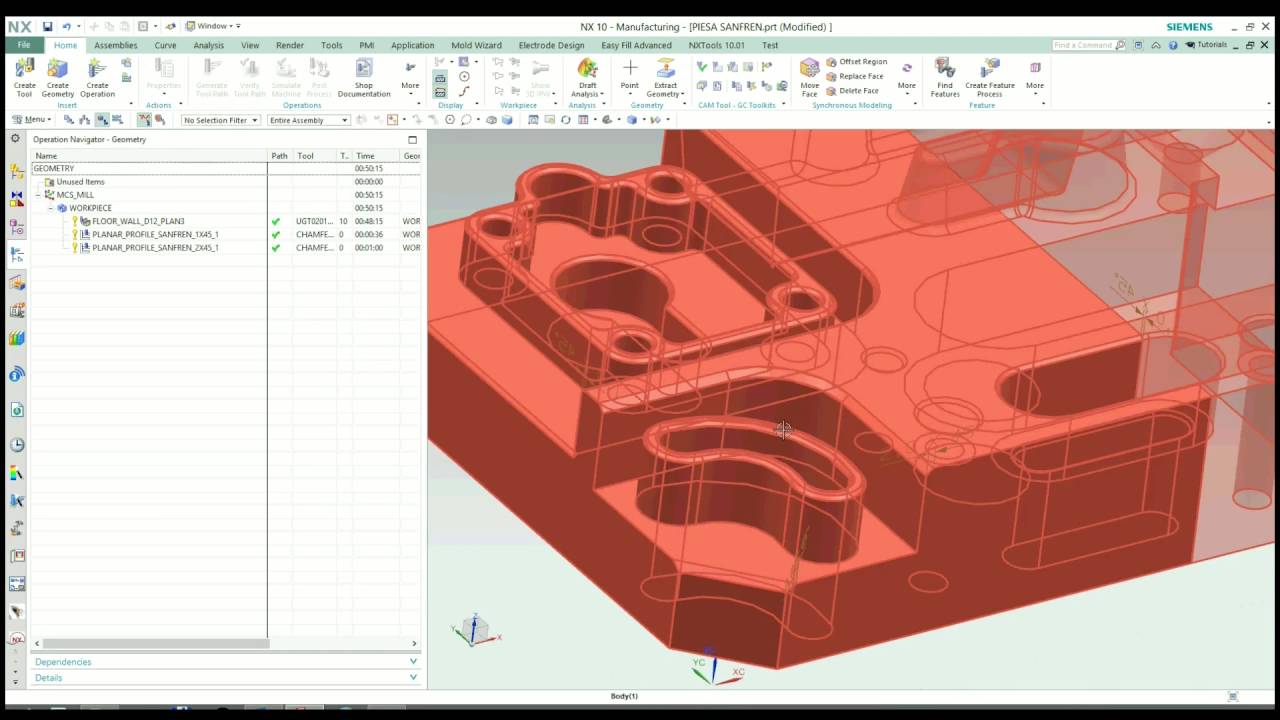
Task: Open the Menu dropdown
Action: tap(31, 120)
